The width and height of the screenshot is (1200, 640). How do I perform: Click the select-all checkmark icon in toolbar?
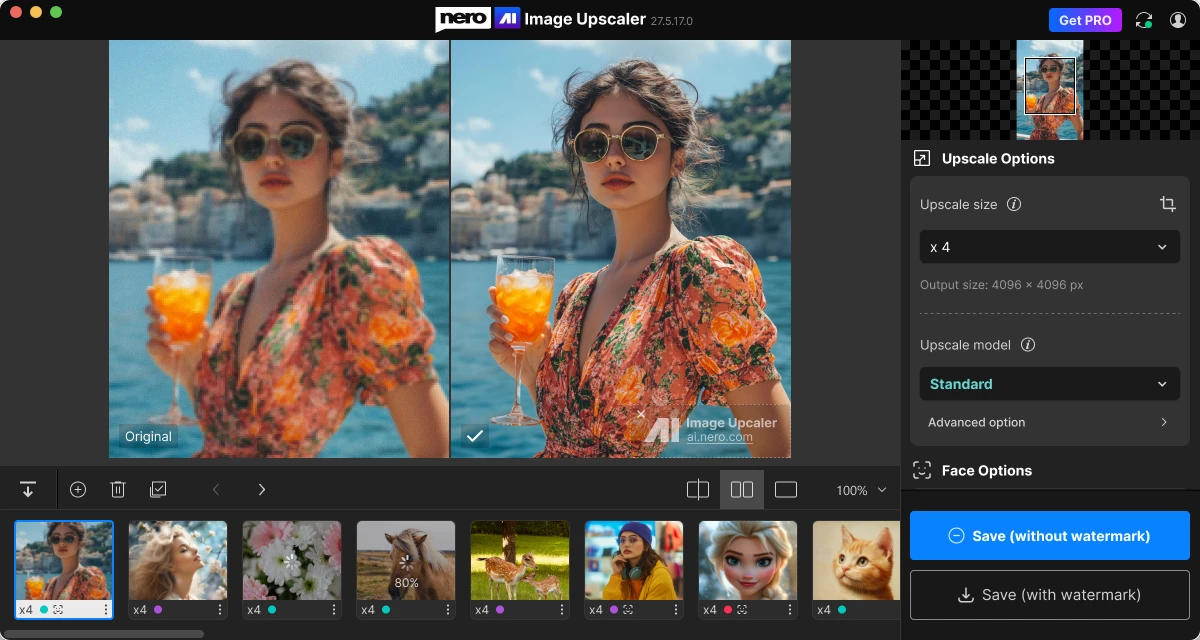(x=158, y=489)
